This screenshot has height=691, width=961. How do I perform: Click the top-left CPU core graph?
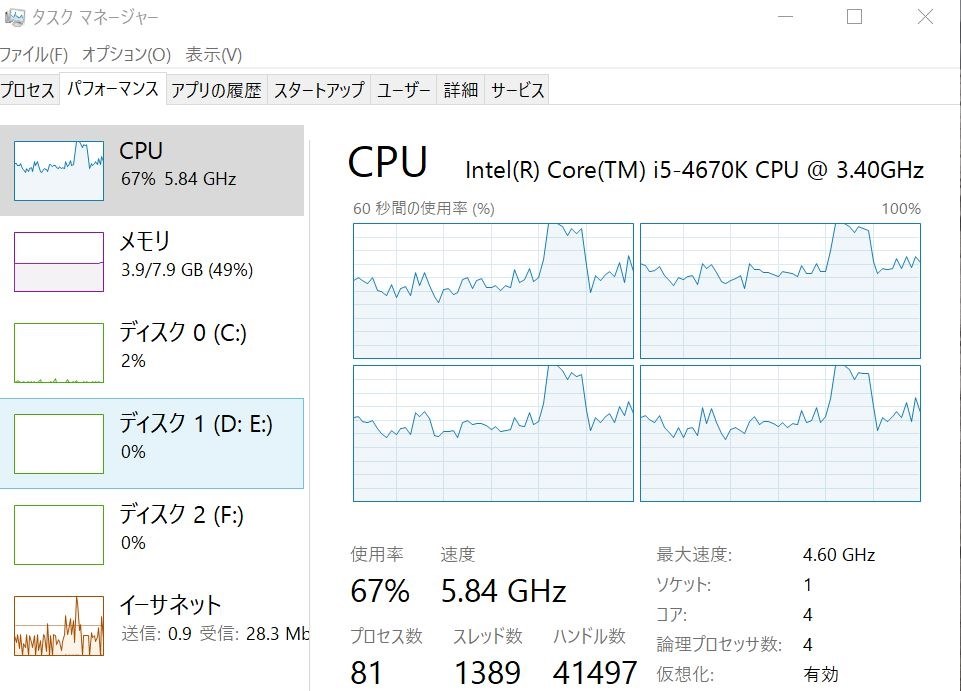[493, 291]
